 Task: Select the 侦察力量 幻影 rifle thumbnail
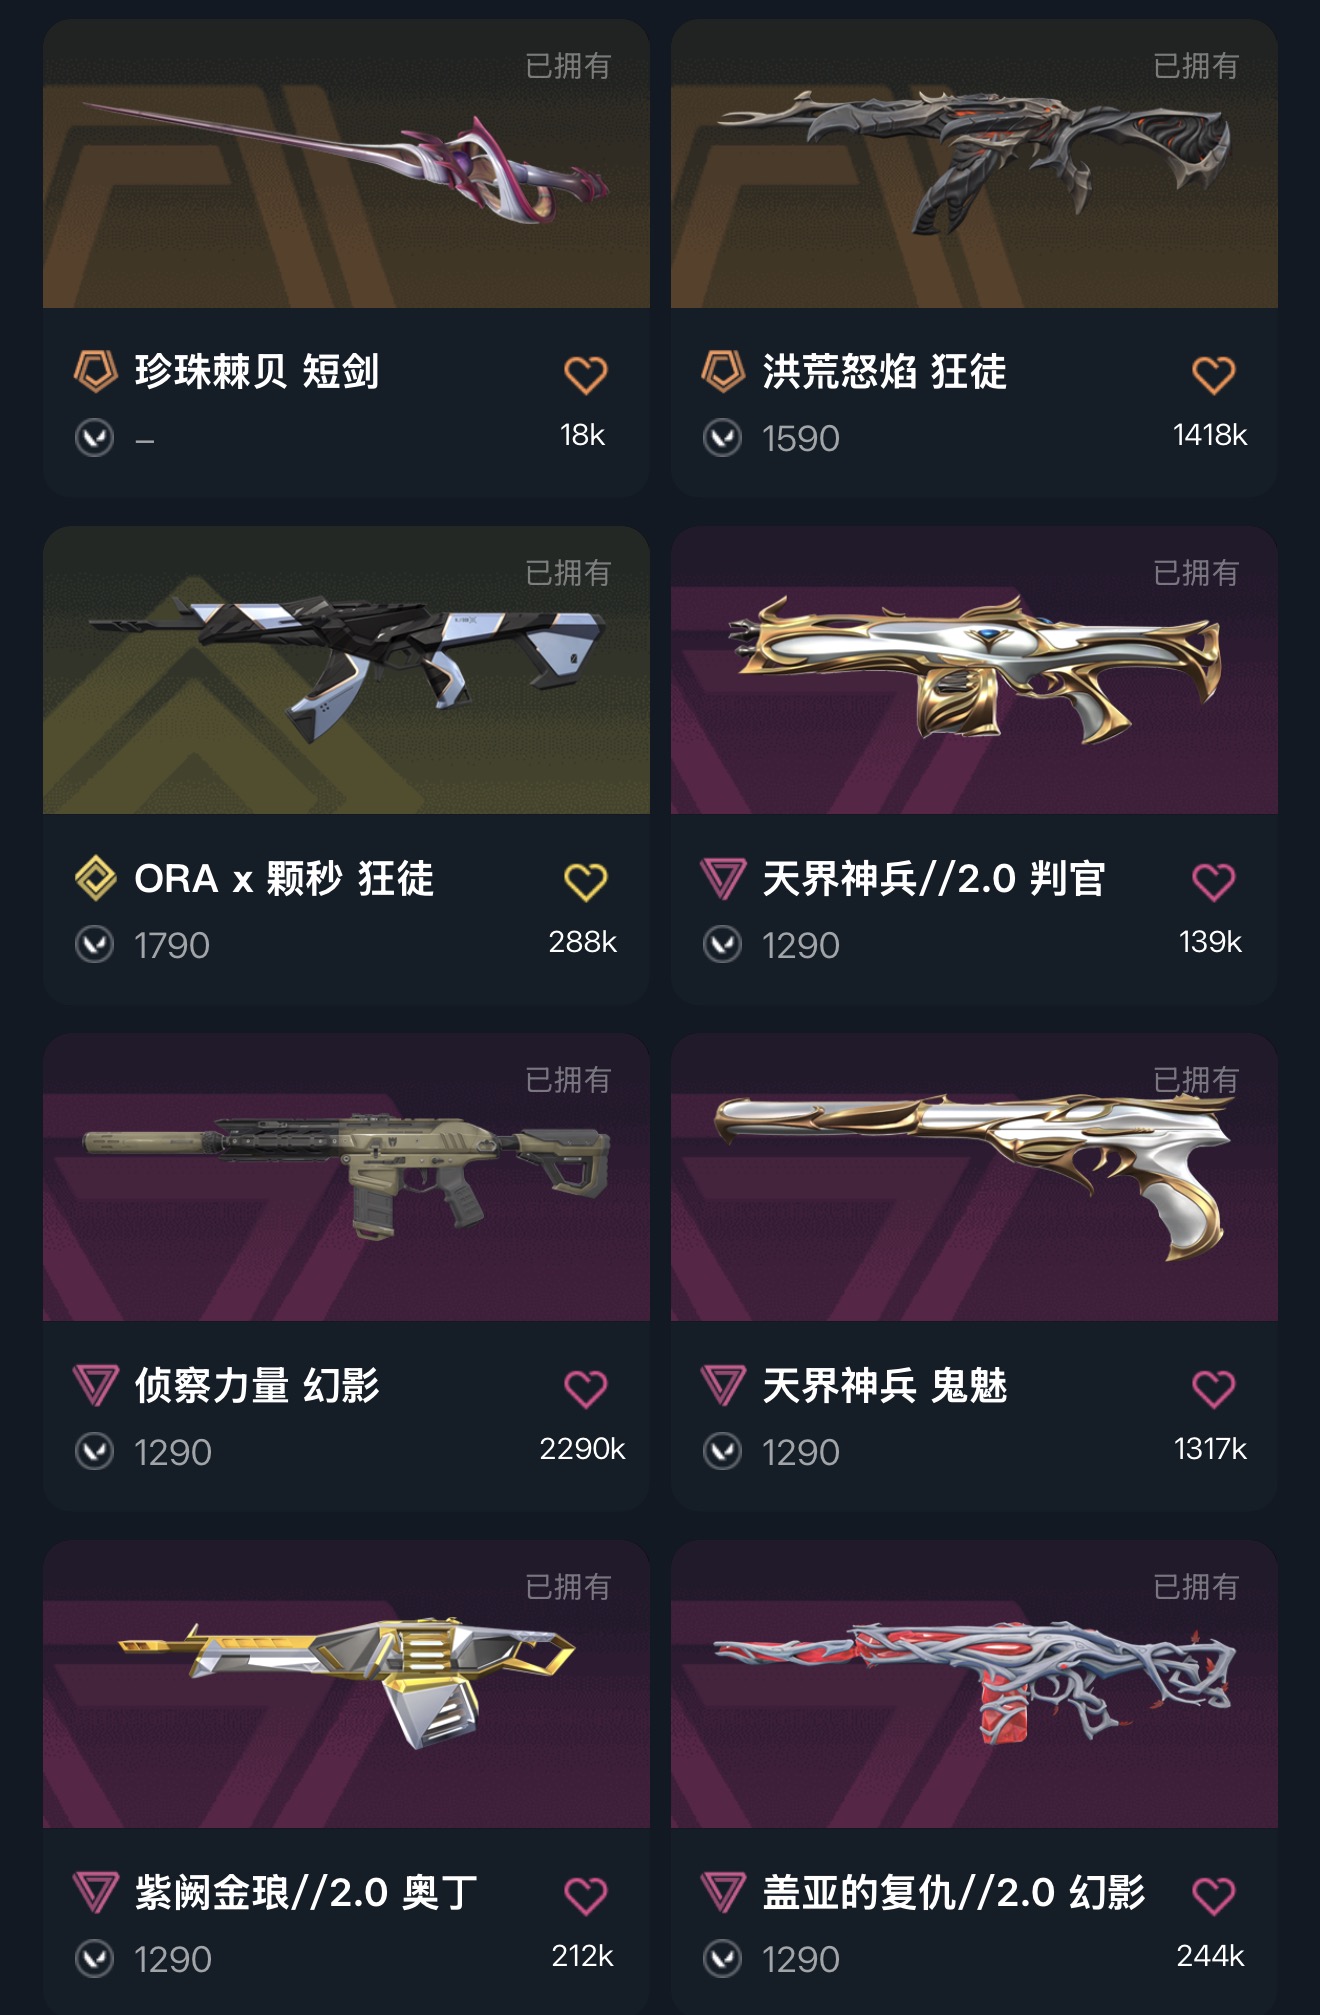click(346, 1178)
